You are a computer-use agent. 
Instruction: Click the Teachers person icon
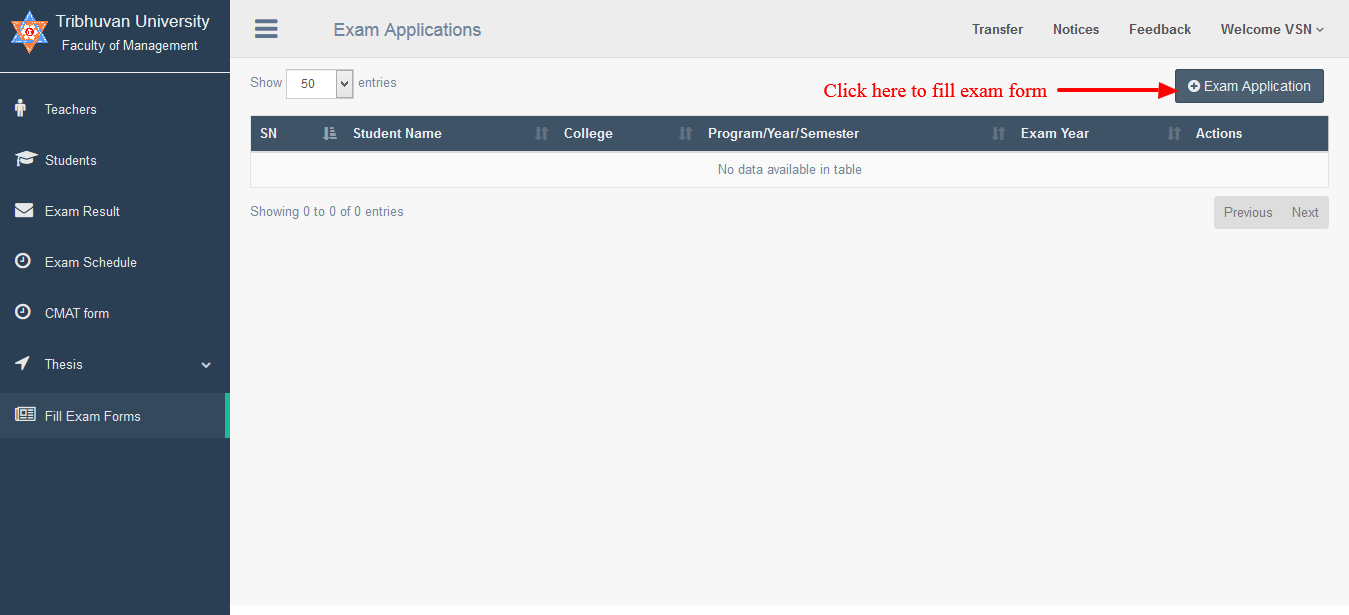(21, 108)
